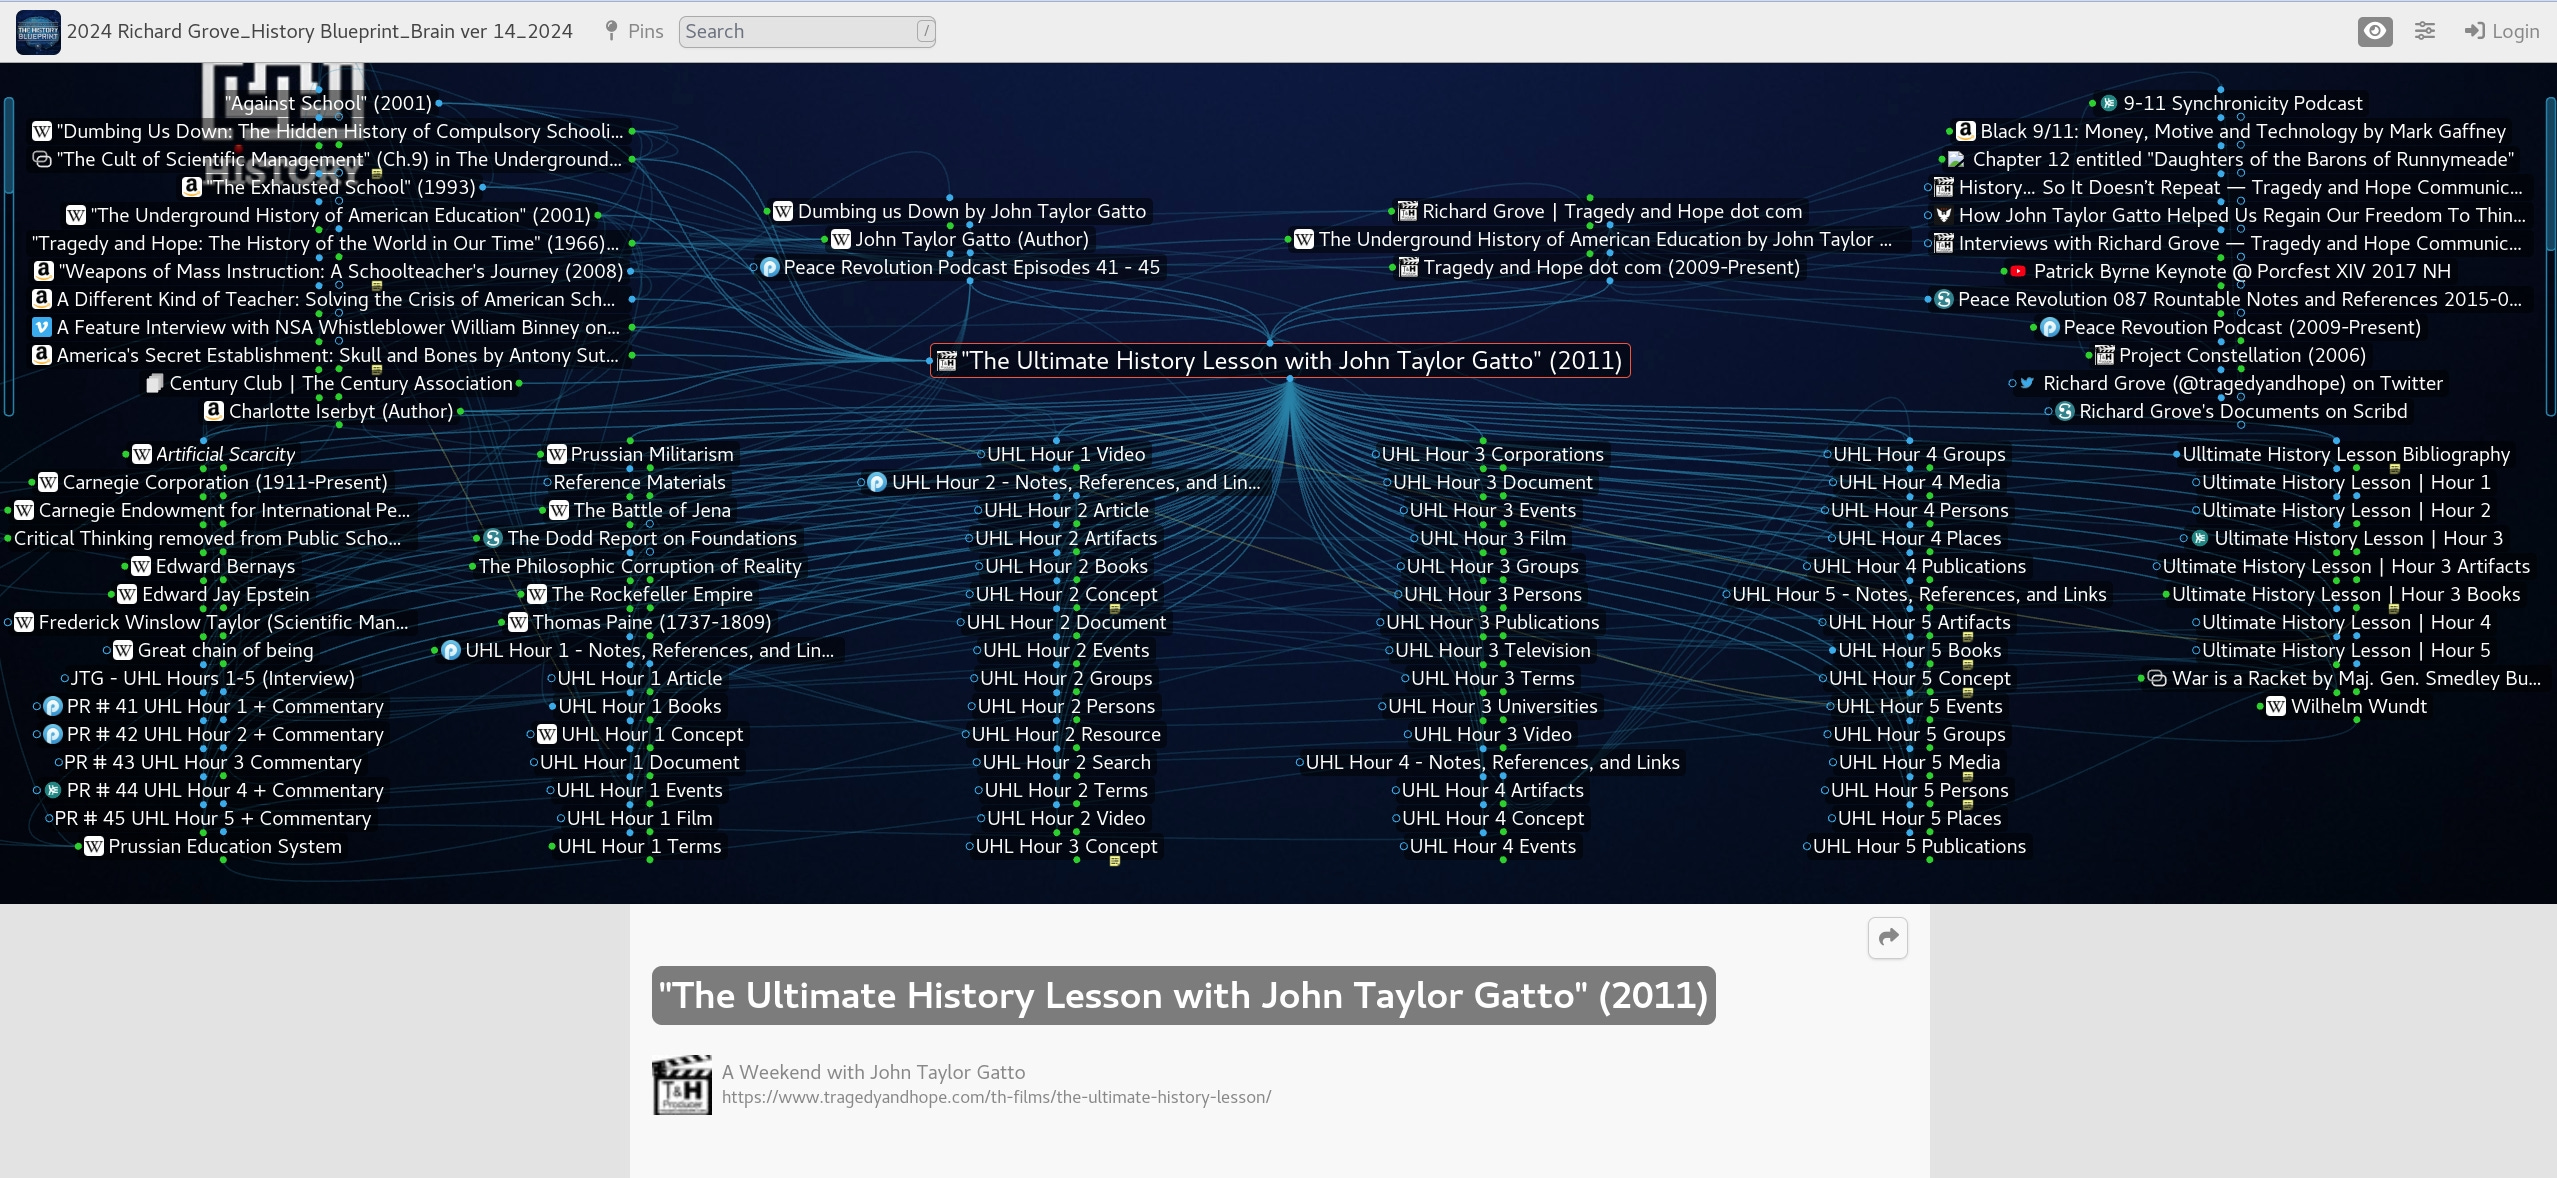Click Wikipedia icon beside UHL Hour 1 Concept
Screen dimensions: 2557x1178
[x=547, y=734]
